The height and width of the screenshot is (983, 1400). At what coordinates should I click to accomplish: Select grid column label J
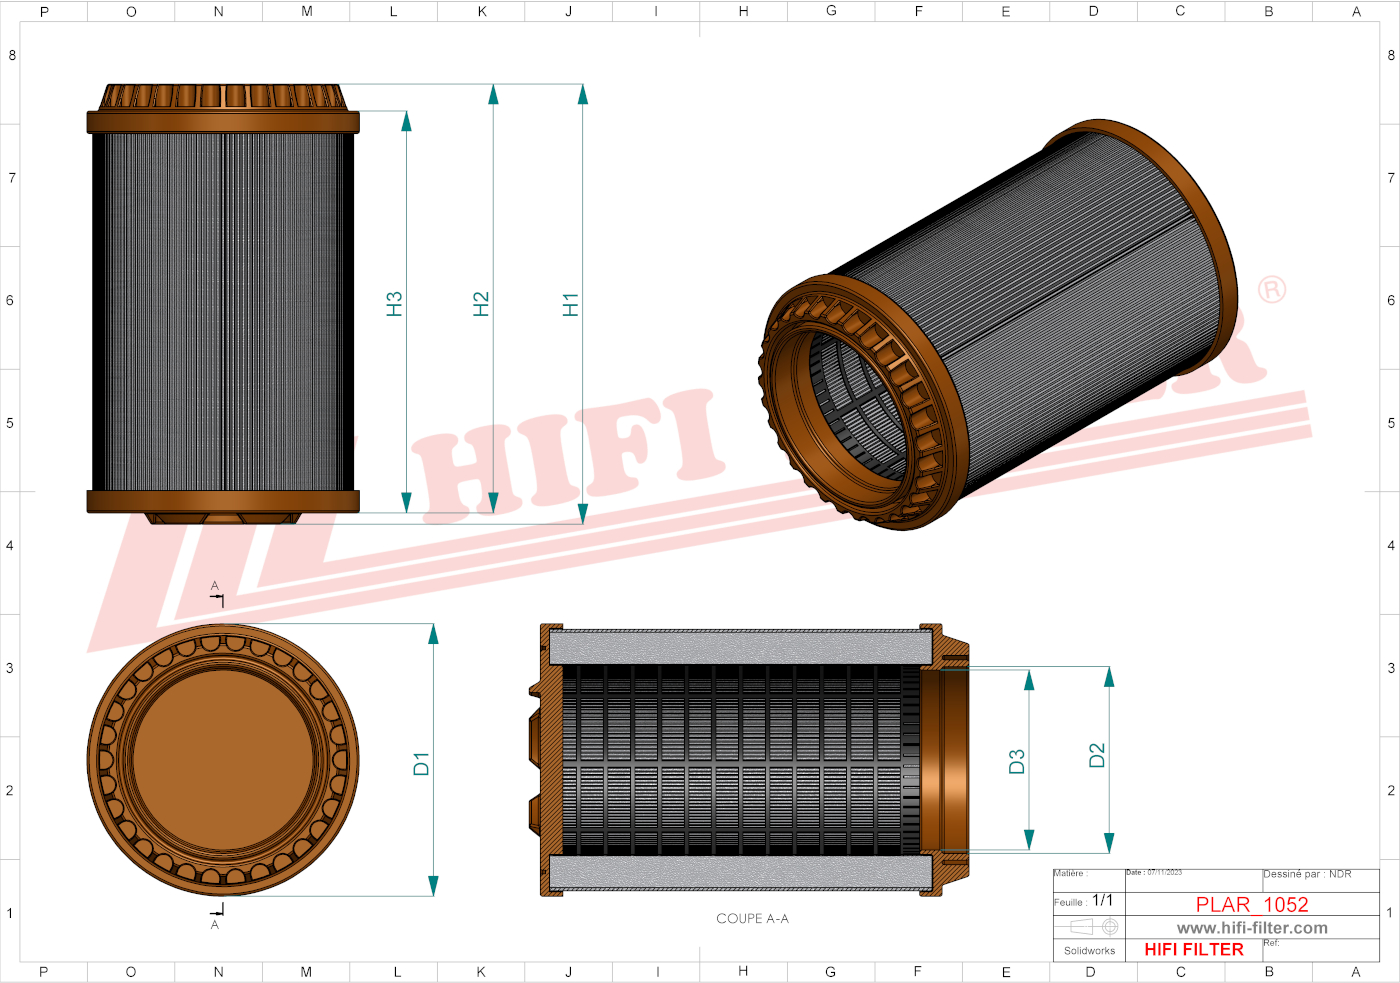click(568, 12)
